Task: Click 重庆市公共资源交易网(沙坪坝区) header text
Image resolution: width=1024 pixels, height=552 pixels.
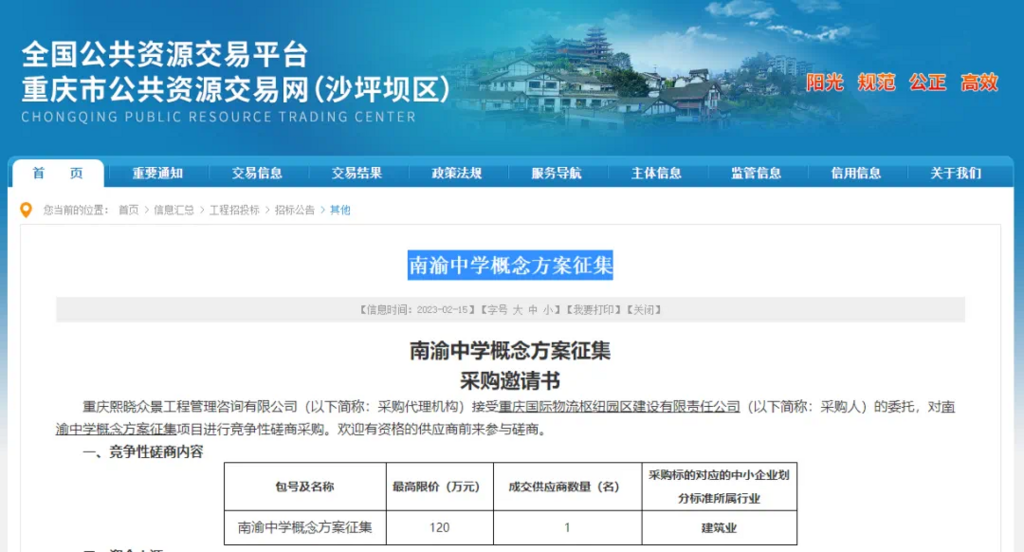Action: (x=236, y=89)
